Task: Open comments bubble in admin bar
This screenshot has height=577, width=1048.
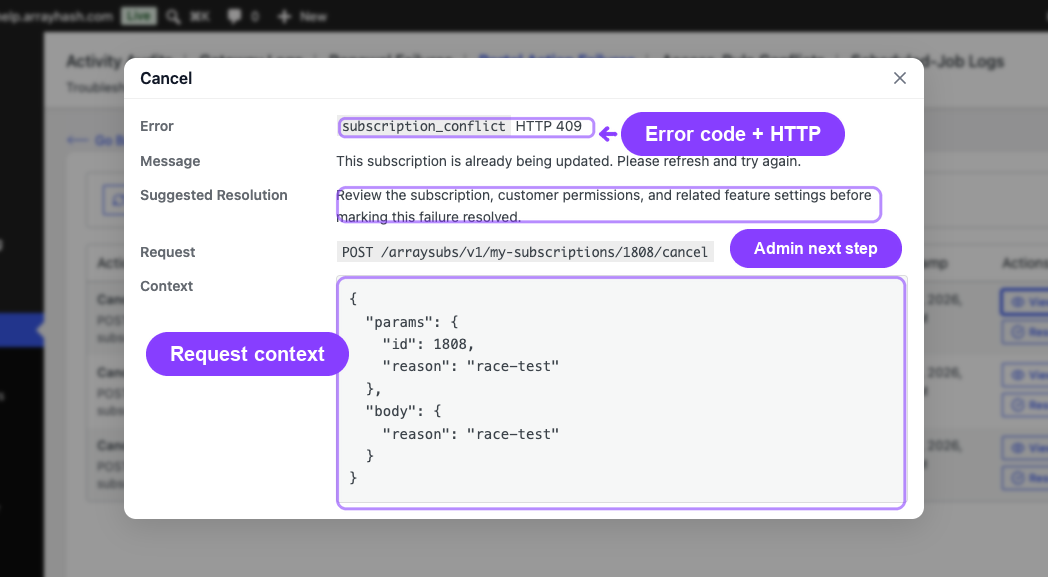Action: click(234, 16)
